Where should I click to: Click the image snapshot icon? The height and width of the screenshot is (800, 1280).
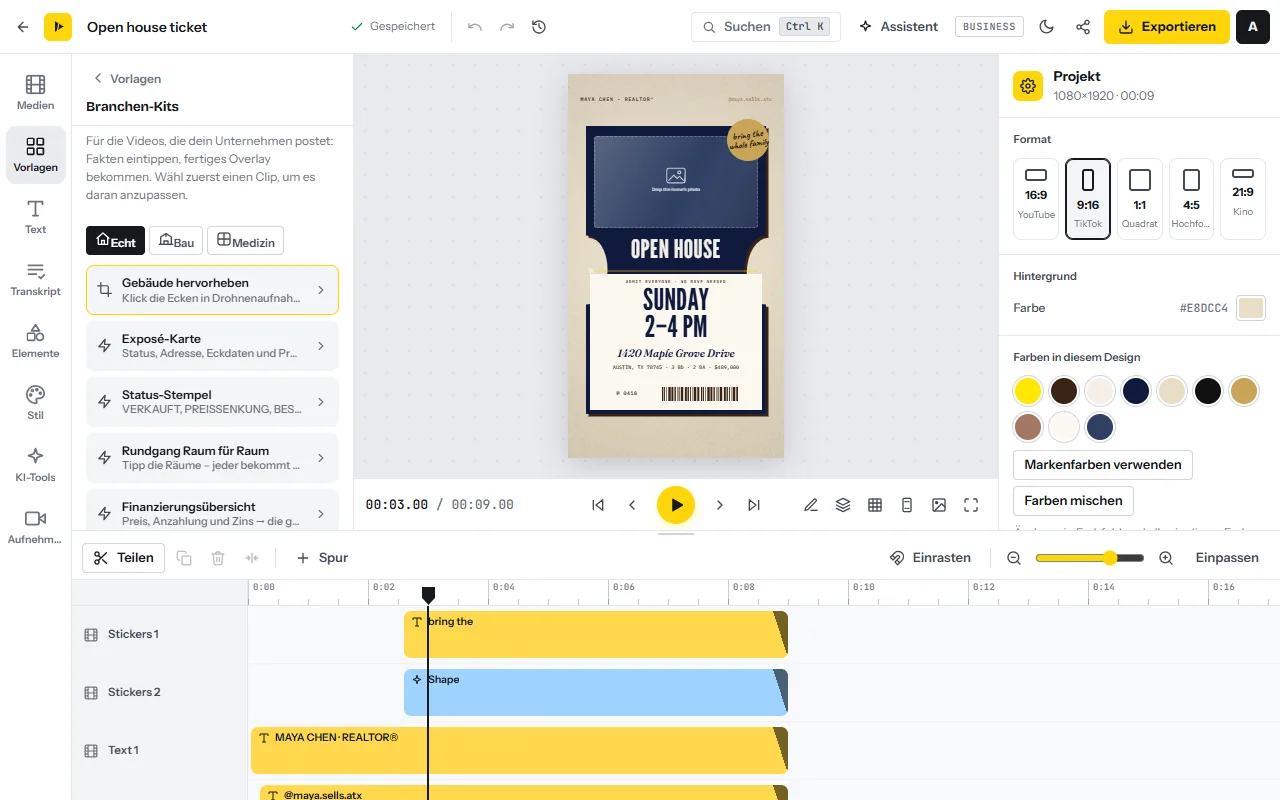[939, 505]
